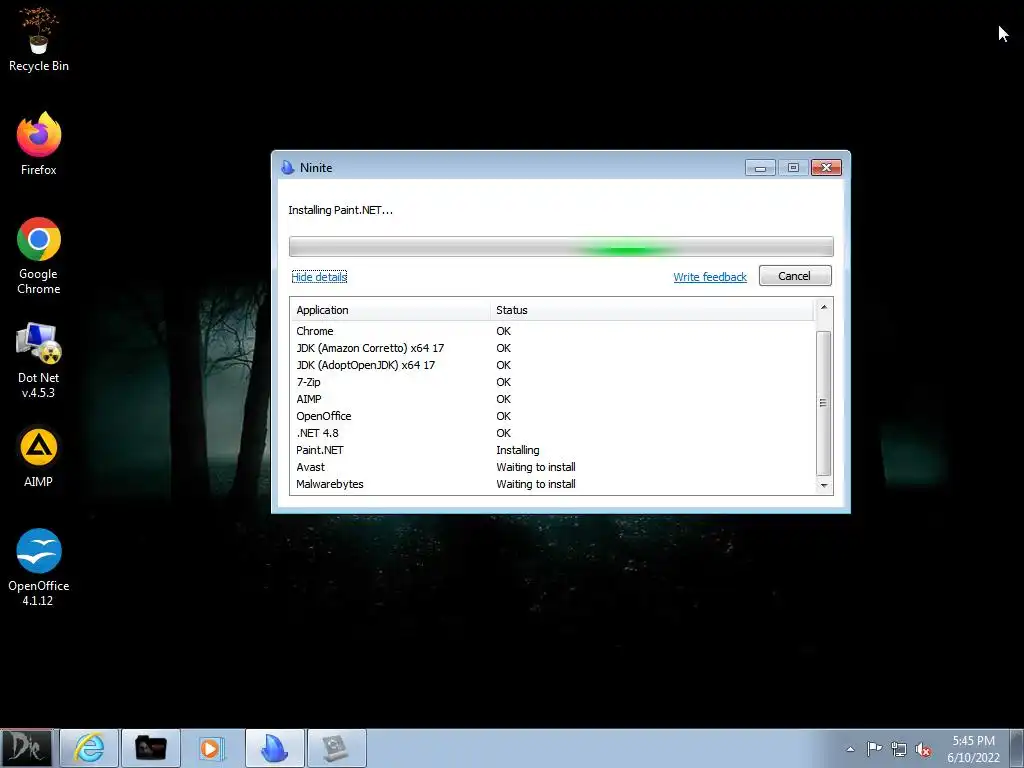Select the Chrome row in the list
Viewport: 1024px width, 768px height.
click(x=552, y=331)
